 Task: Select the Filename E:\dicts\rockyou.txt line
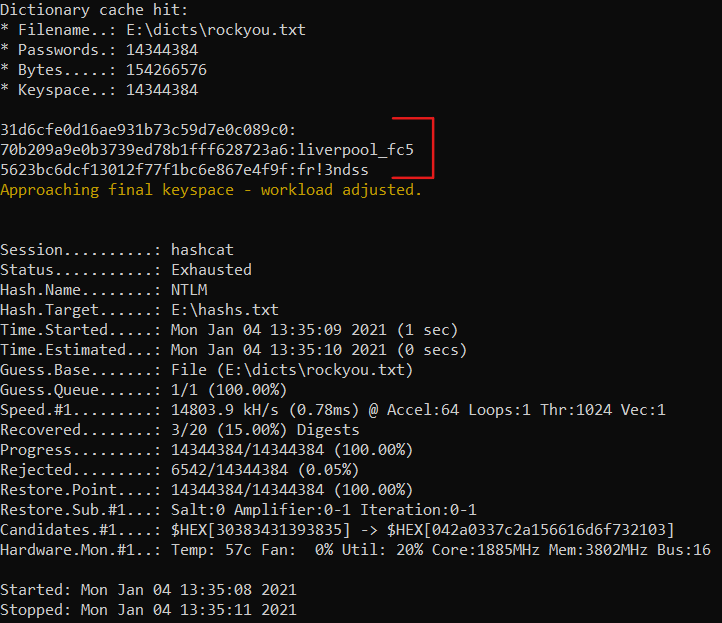click(x=153, y=30)
